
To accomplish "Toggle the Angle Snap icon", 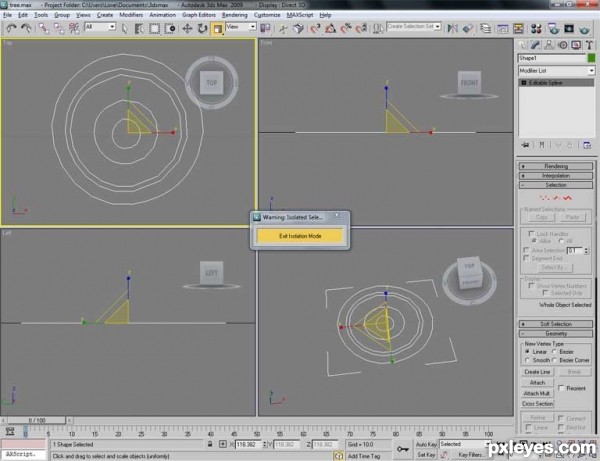I will 330,29.
